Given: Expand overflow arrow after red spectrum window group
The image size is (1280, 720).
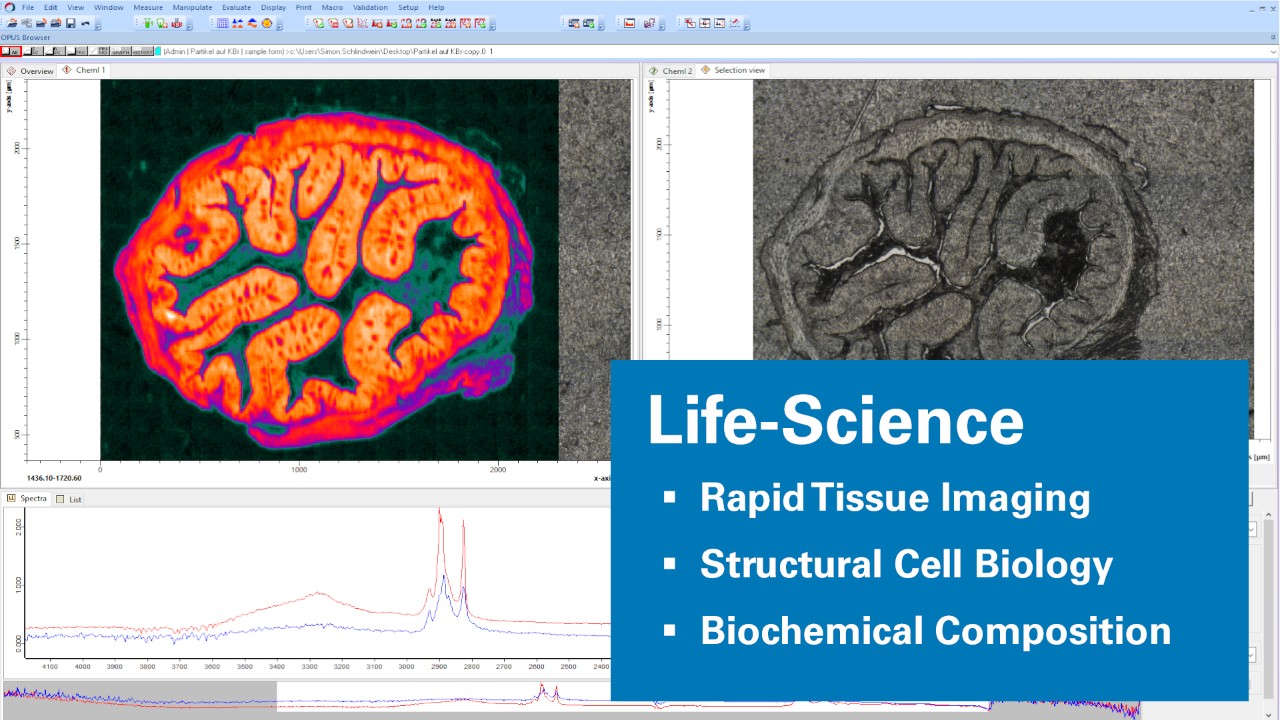Looking at the screenshot, I should tap(662, 26).
